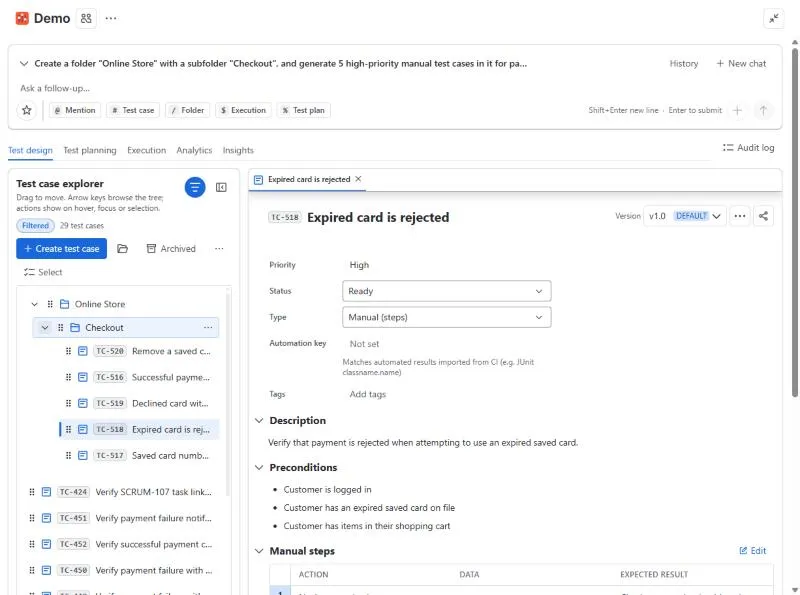
Task: Click the page vertical scrollbar
Action: 794,222
